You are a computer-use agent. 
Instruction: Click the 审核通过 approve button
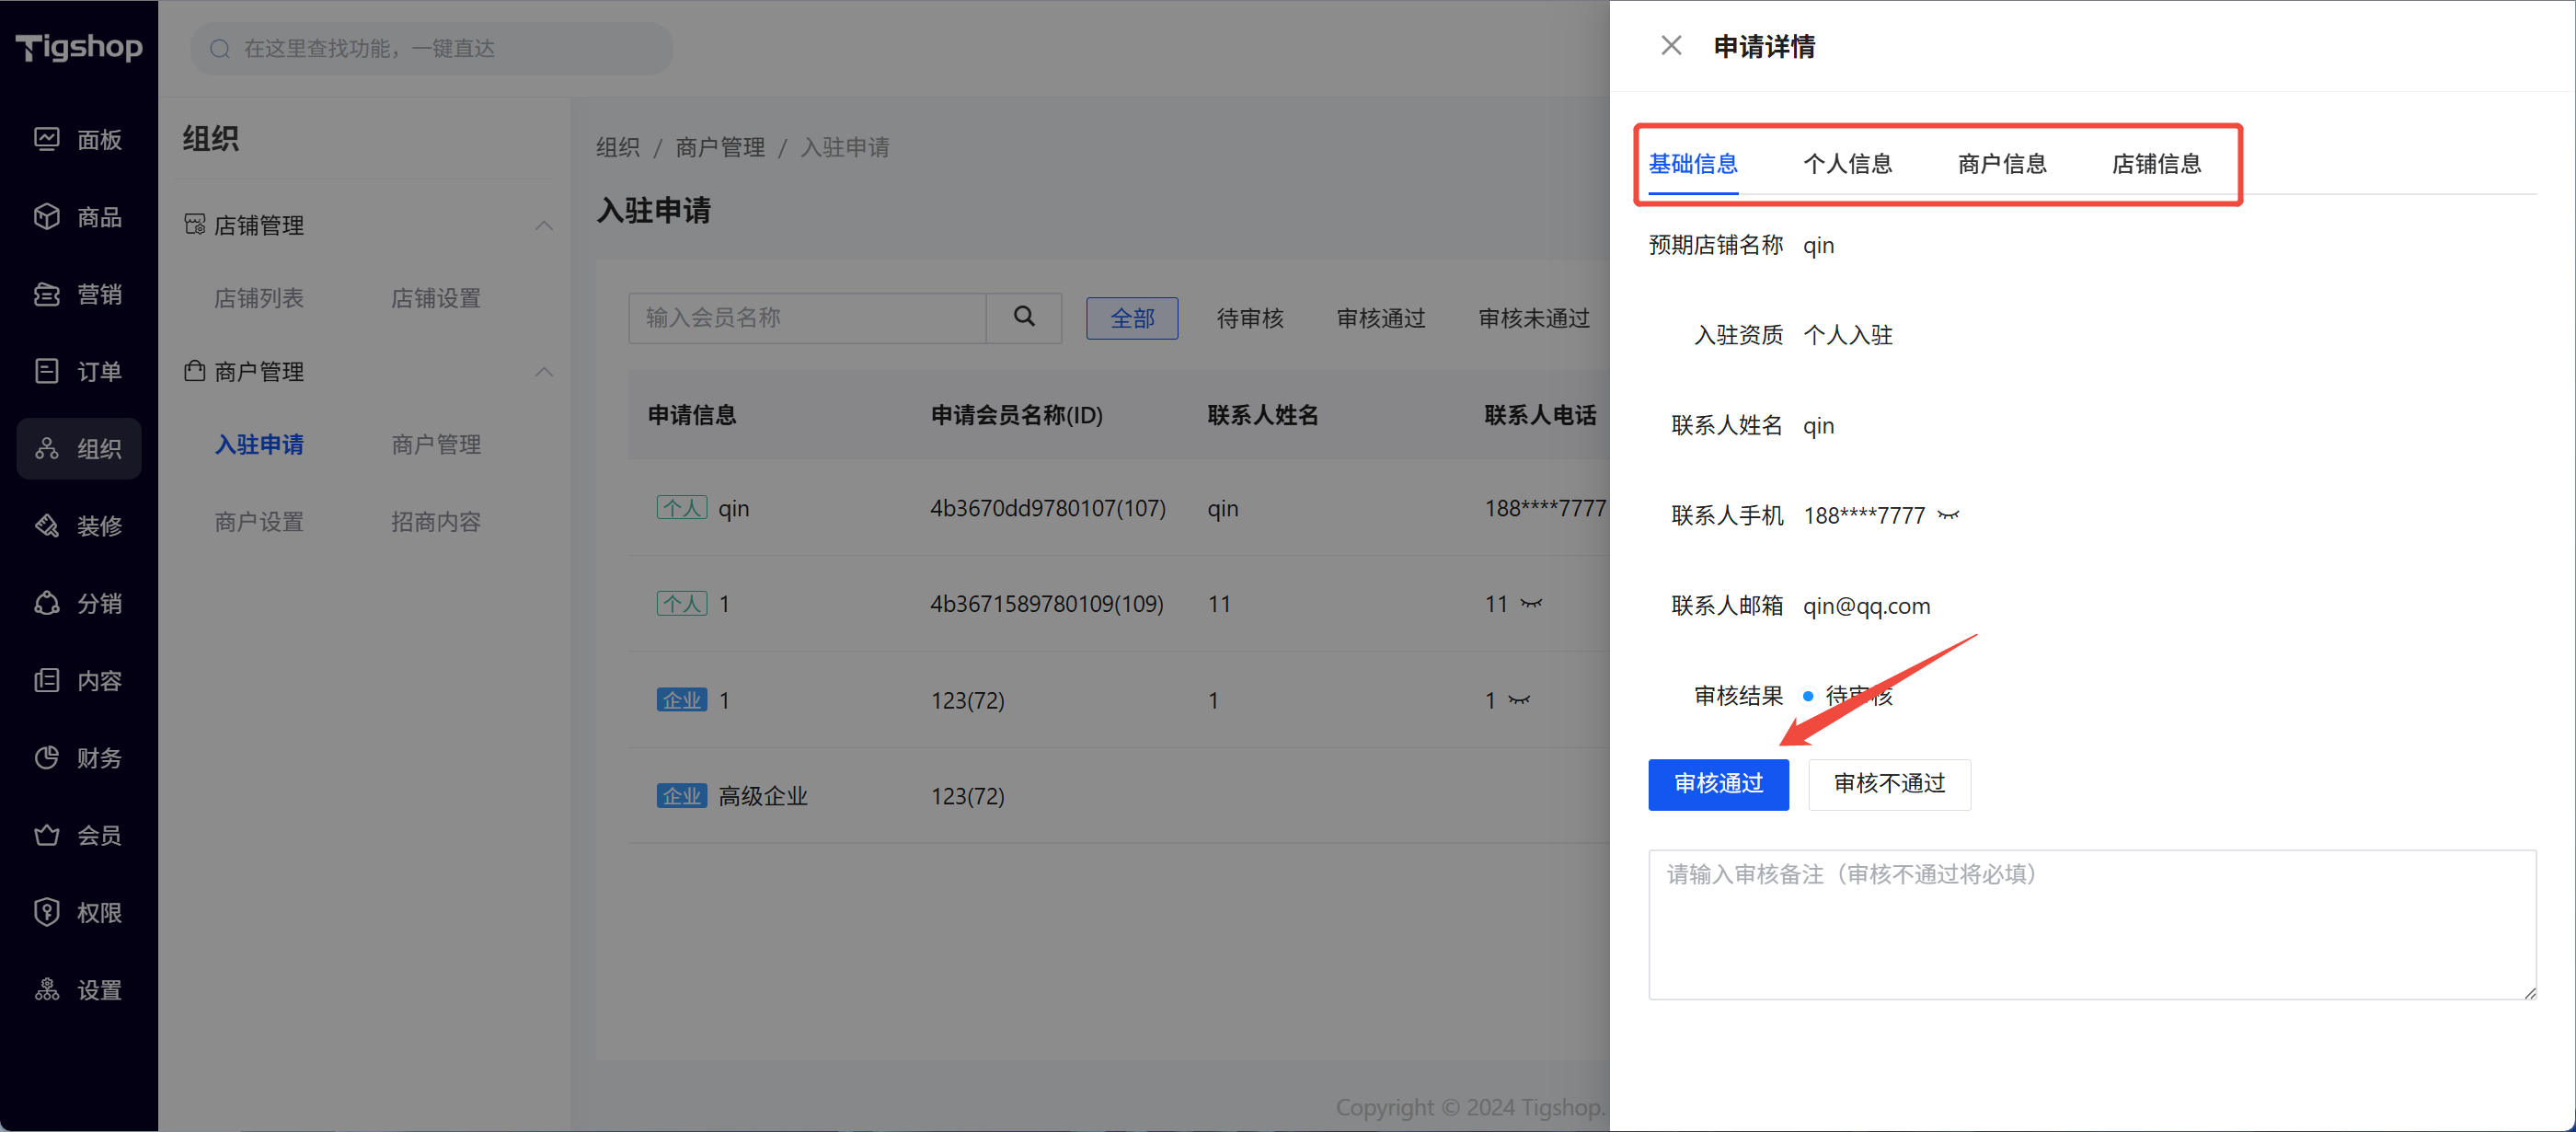(x=1717, y=784)
